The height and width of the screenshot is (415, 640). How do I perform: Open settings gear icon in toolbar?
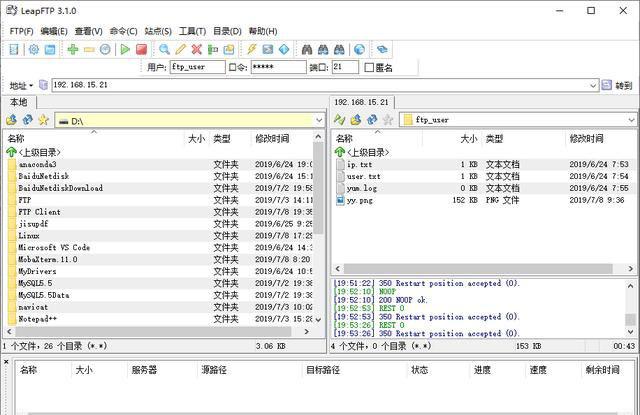pos(33,49)
